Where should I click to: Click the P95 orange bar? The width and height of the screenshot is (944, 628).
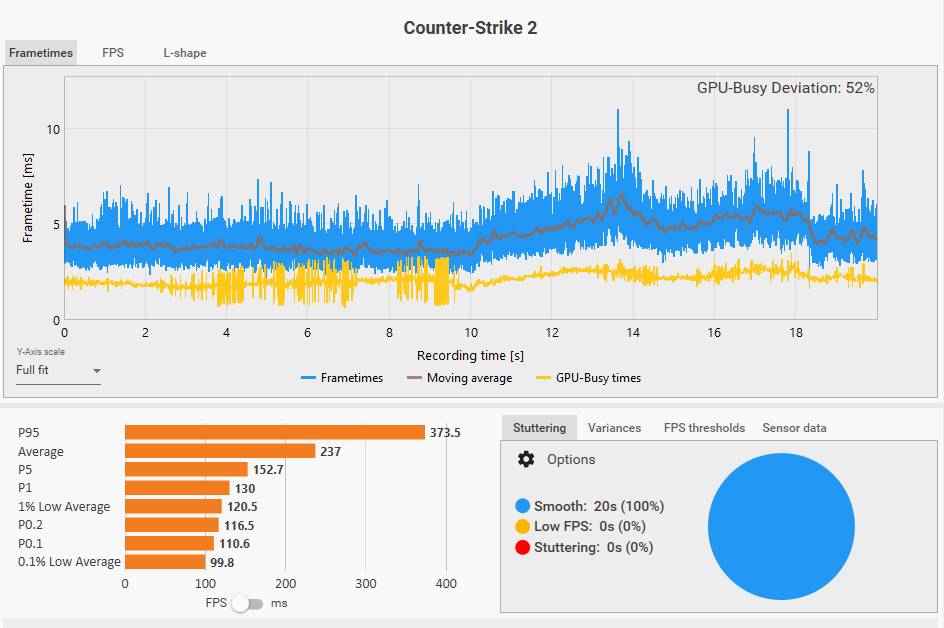tap(274, 432)
